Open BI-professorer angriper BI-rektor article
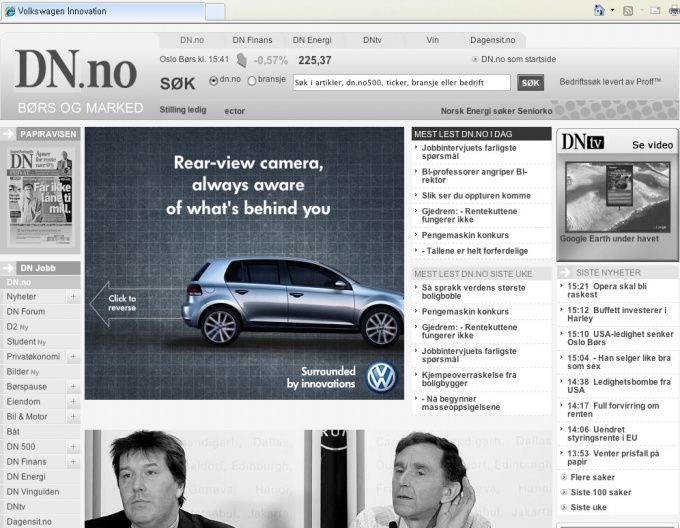Viewport: 680px width, 528px height. pos(474,176)
